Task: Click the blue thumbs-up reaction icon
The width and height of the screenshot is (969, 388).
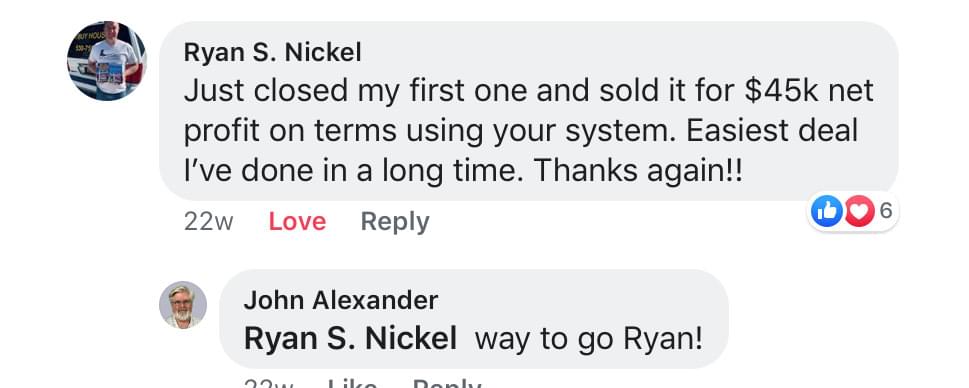Action: [827, 211]
